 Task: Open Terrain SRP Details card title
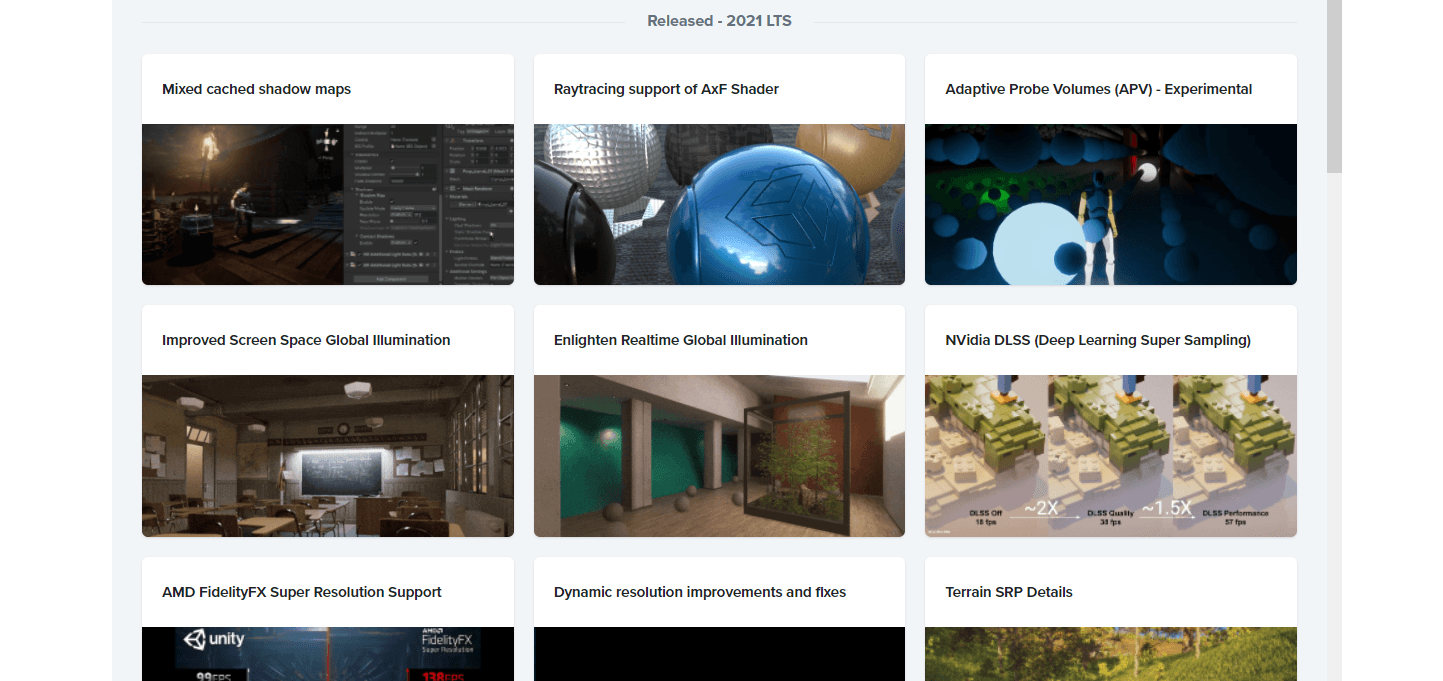(x=1009, y=592)
